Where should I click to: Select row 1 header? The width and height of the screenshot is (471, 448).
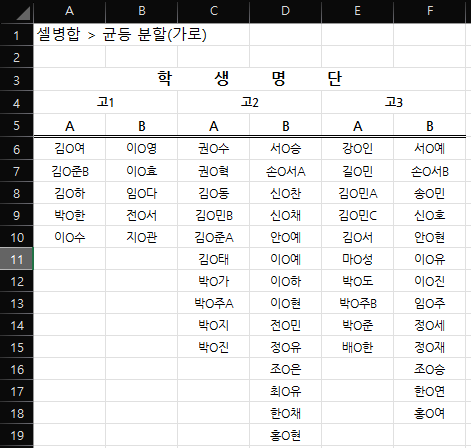17,35
